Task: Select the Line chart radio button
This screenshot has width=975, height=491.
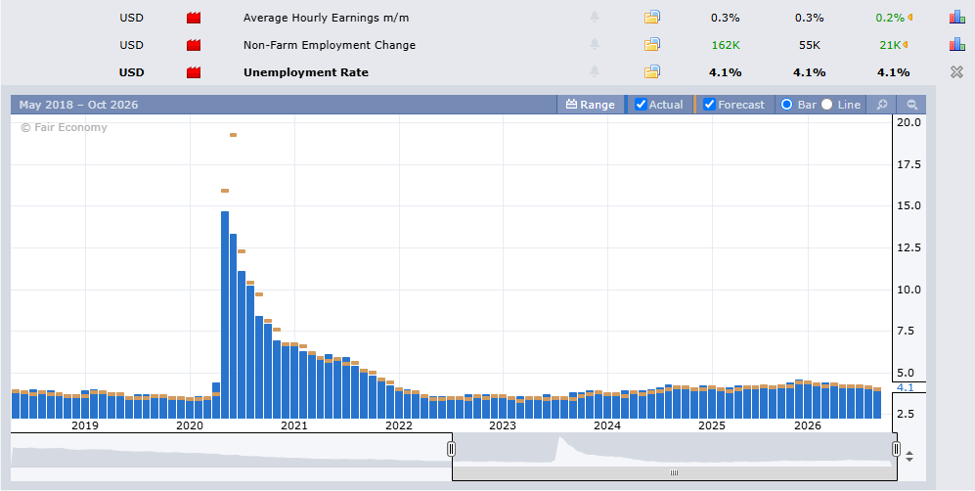Action: click(x=826, y=104)
